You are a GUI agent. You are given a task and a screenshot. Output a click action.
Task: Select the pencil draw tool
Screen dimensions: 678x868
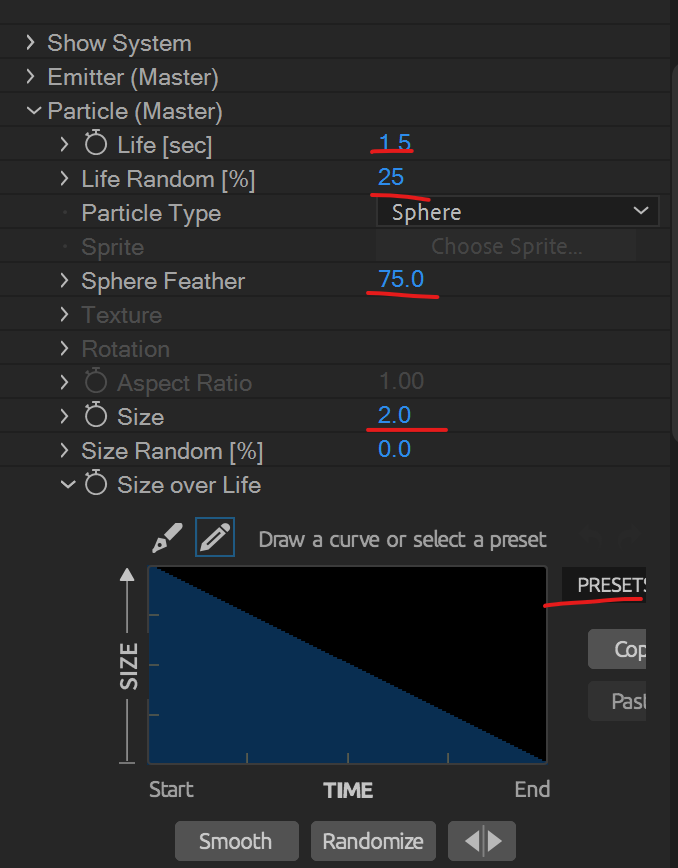214,539
